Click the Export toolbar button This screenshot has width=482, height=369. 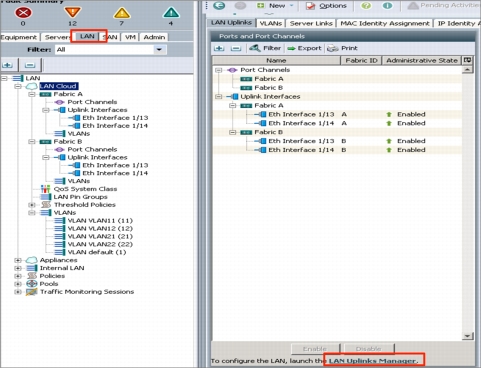click(x=305, y=48)
